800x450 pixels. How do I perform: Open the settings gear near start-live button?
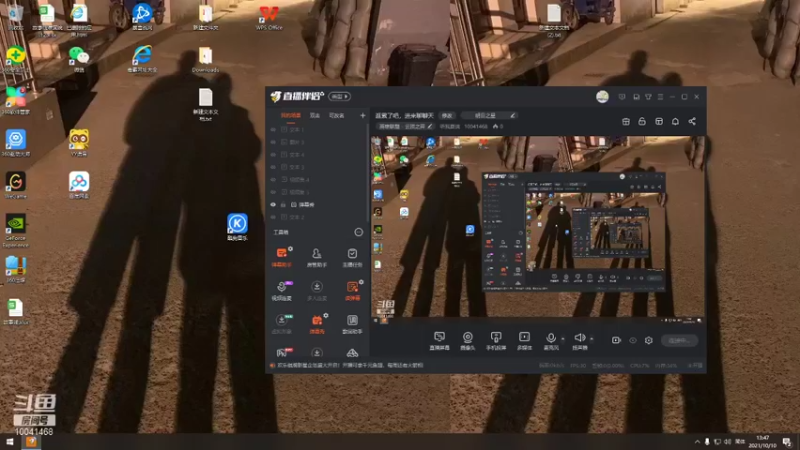tap(648, 340)
